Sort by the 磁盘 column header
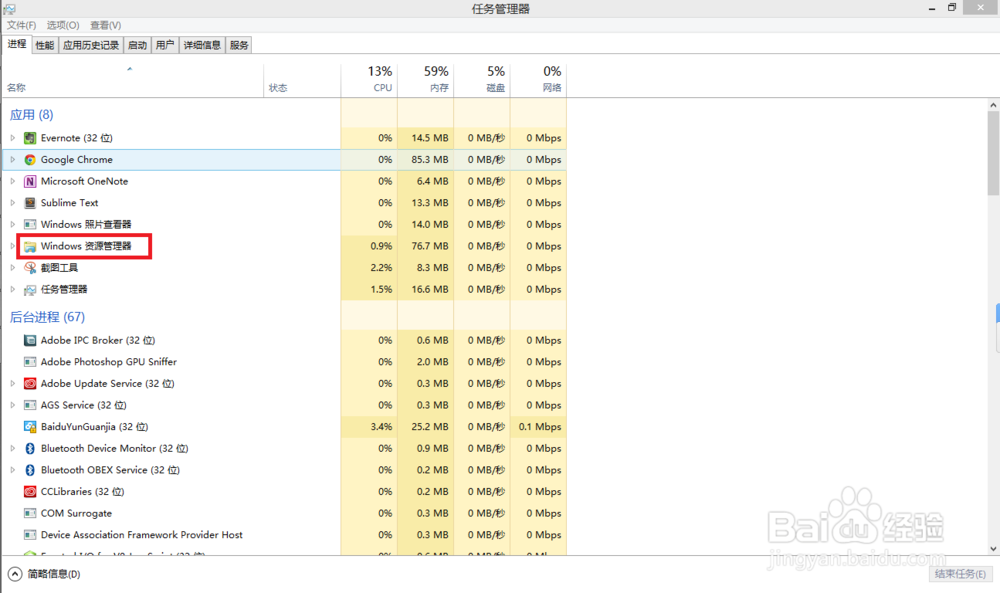Image resolution: width=1000 pixels, height=593 pixels. pos(482,80)
